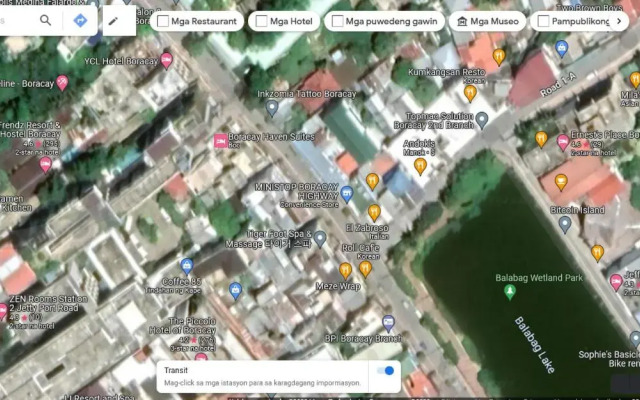The image size is (640, 400).
Task: Select the El Zabroso restaurant pin
Action: (x=374, y=213)
